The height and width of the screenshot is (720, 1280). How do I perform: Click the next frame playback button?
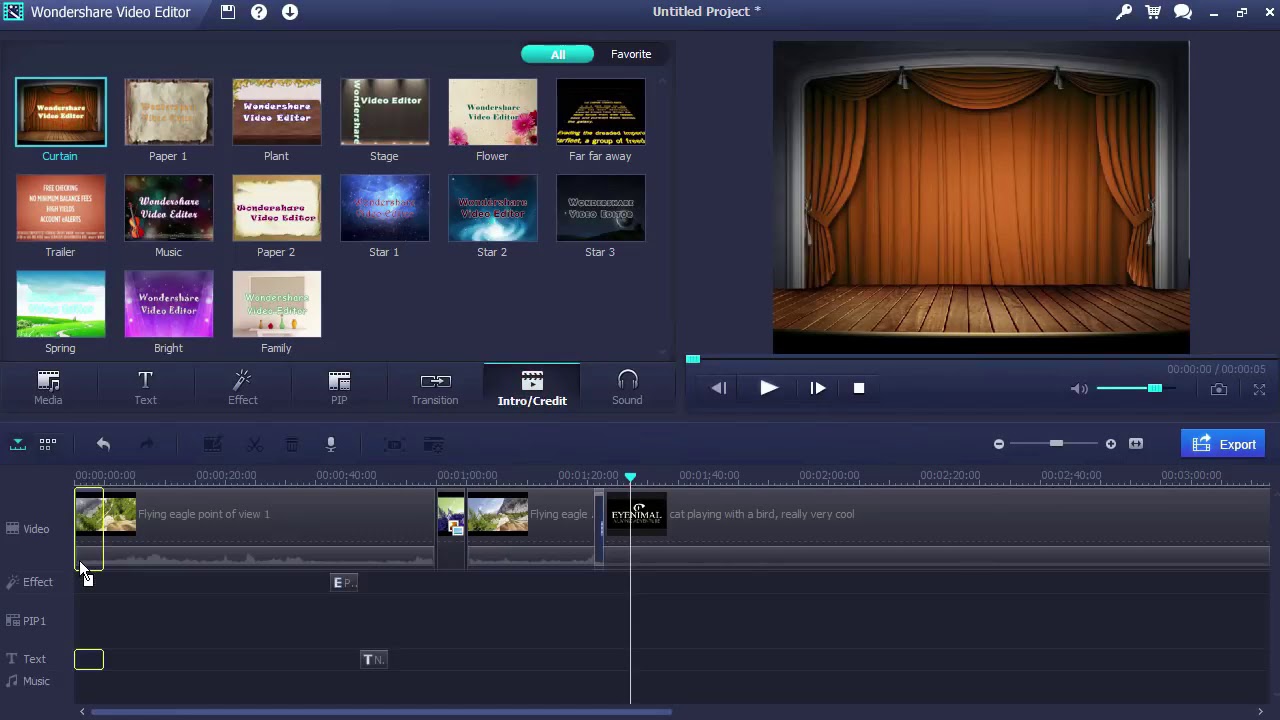(817, 388)
